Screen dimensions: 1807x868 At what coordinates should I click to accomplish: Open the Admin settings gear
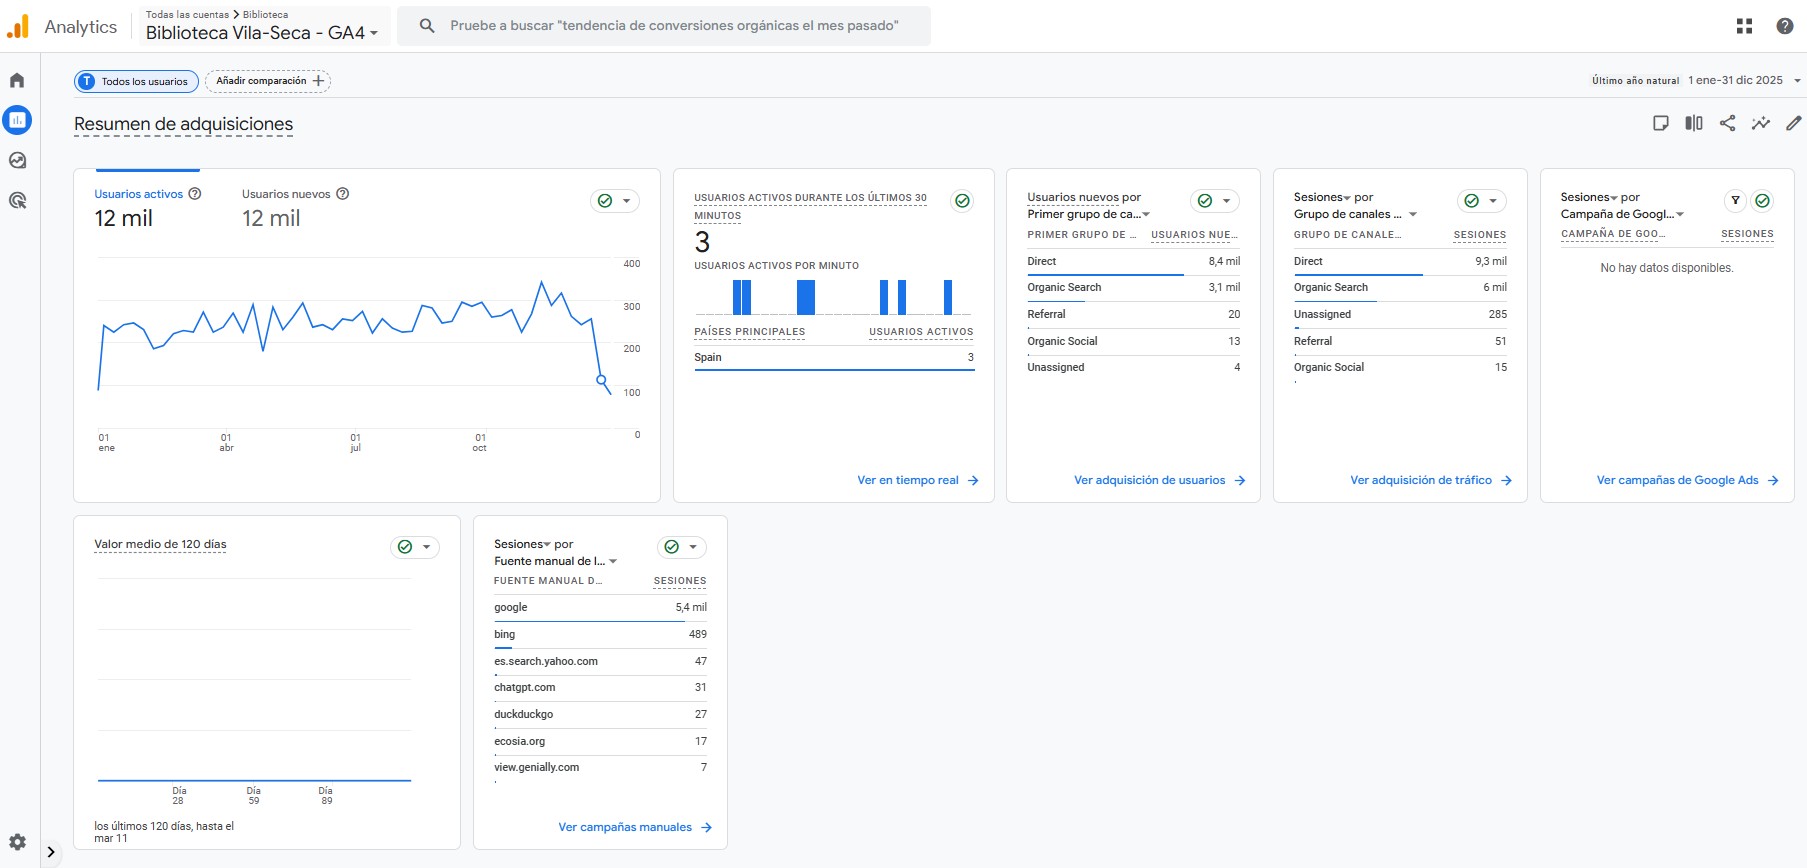point(17,842)
